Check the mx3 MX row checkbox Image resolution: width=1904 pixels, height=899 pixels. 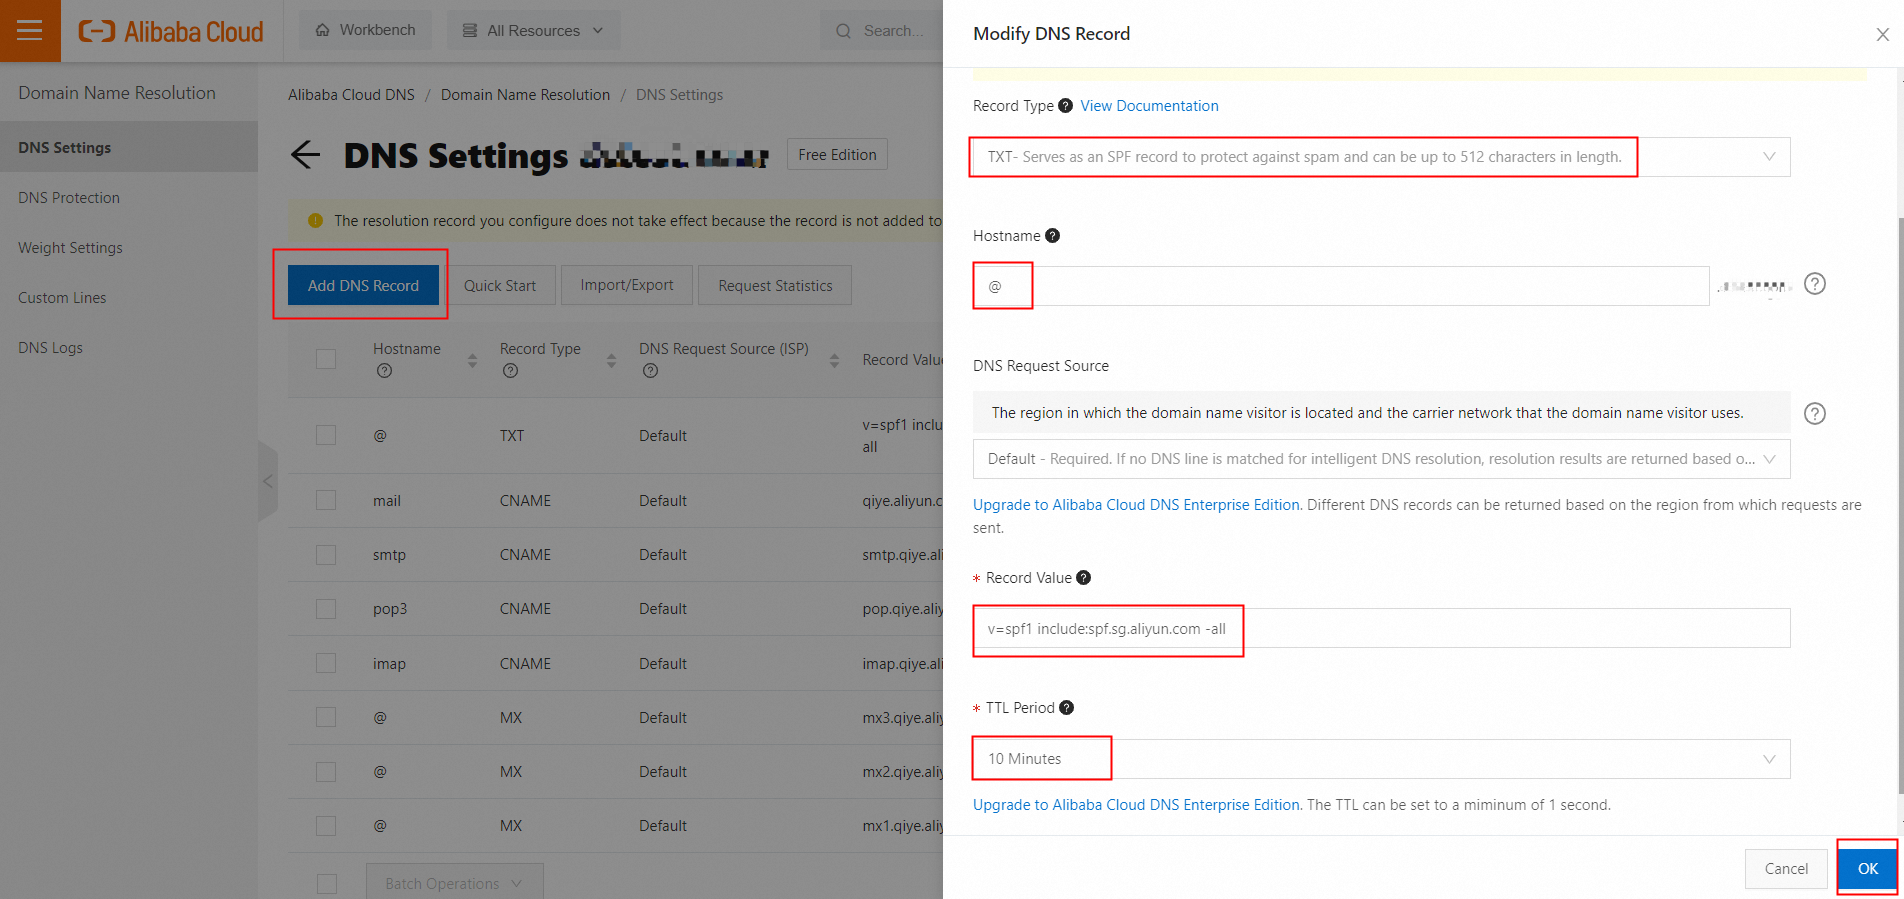pyautogui.click(x=326, y=717)
